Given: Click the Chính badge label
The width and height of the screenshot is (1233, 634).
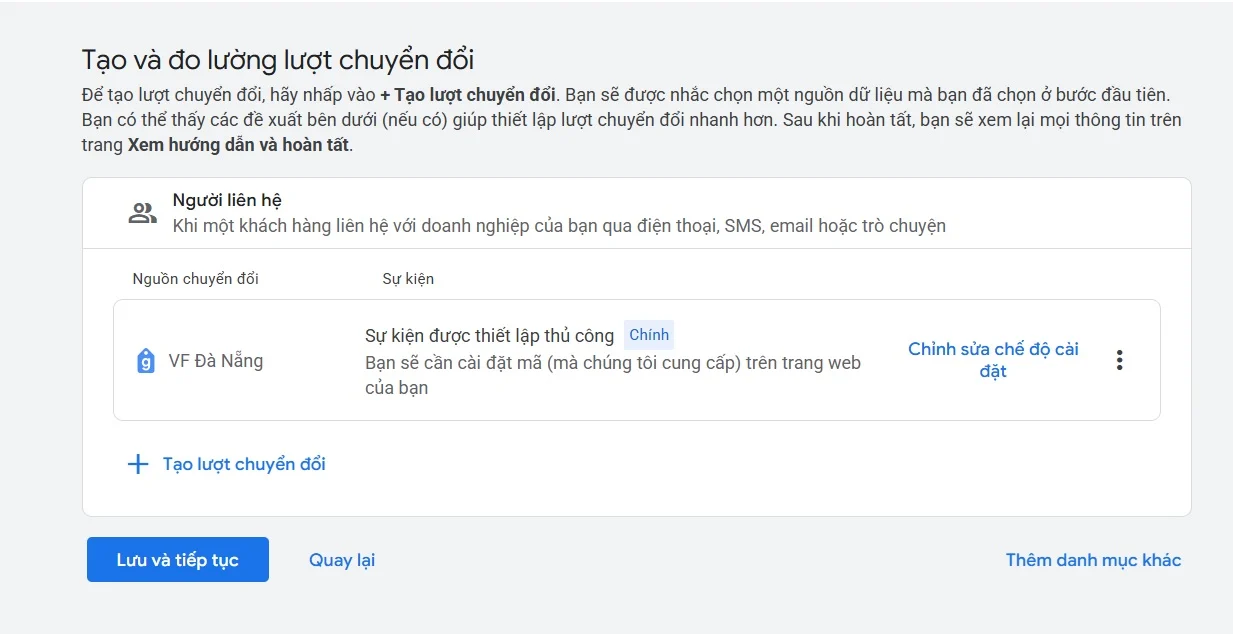Looking at the screenshot, I should point(649,335).
